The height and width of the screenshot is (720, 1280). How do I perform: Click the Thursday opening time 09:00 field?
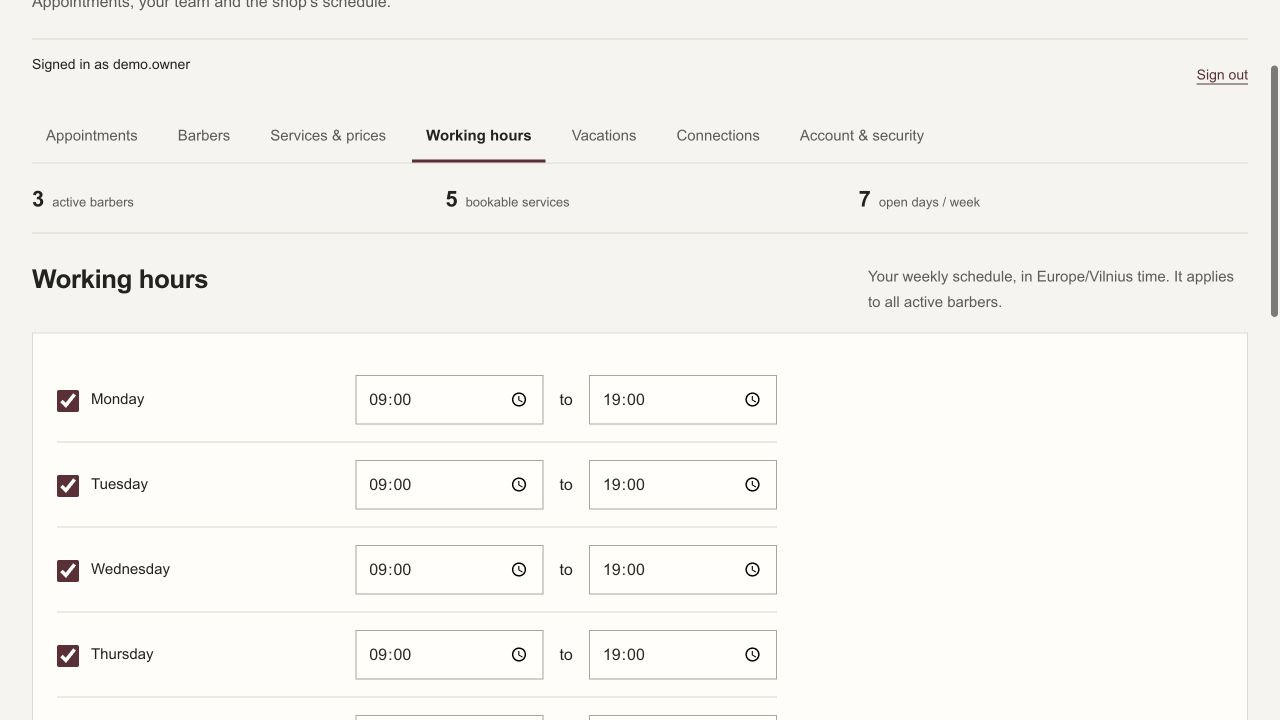tap(449, 655)
